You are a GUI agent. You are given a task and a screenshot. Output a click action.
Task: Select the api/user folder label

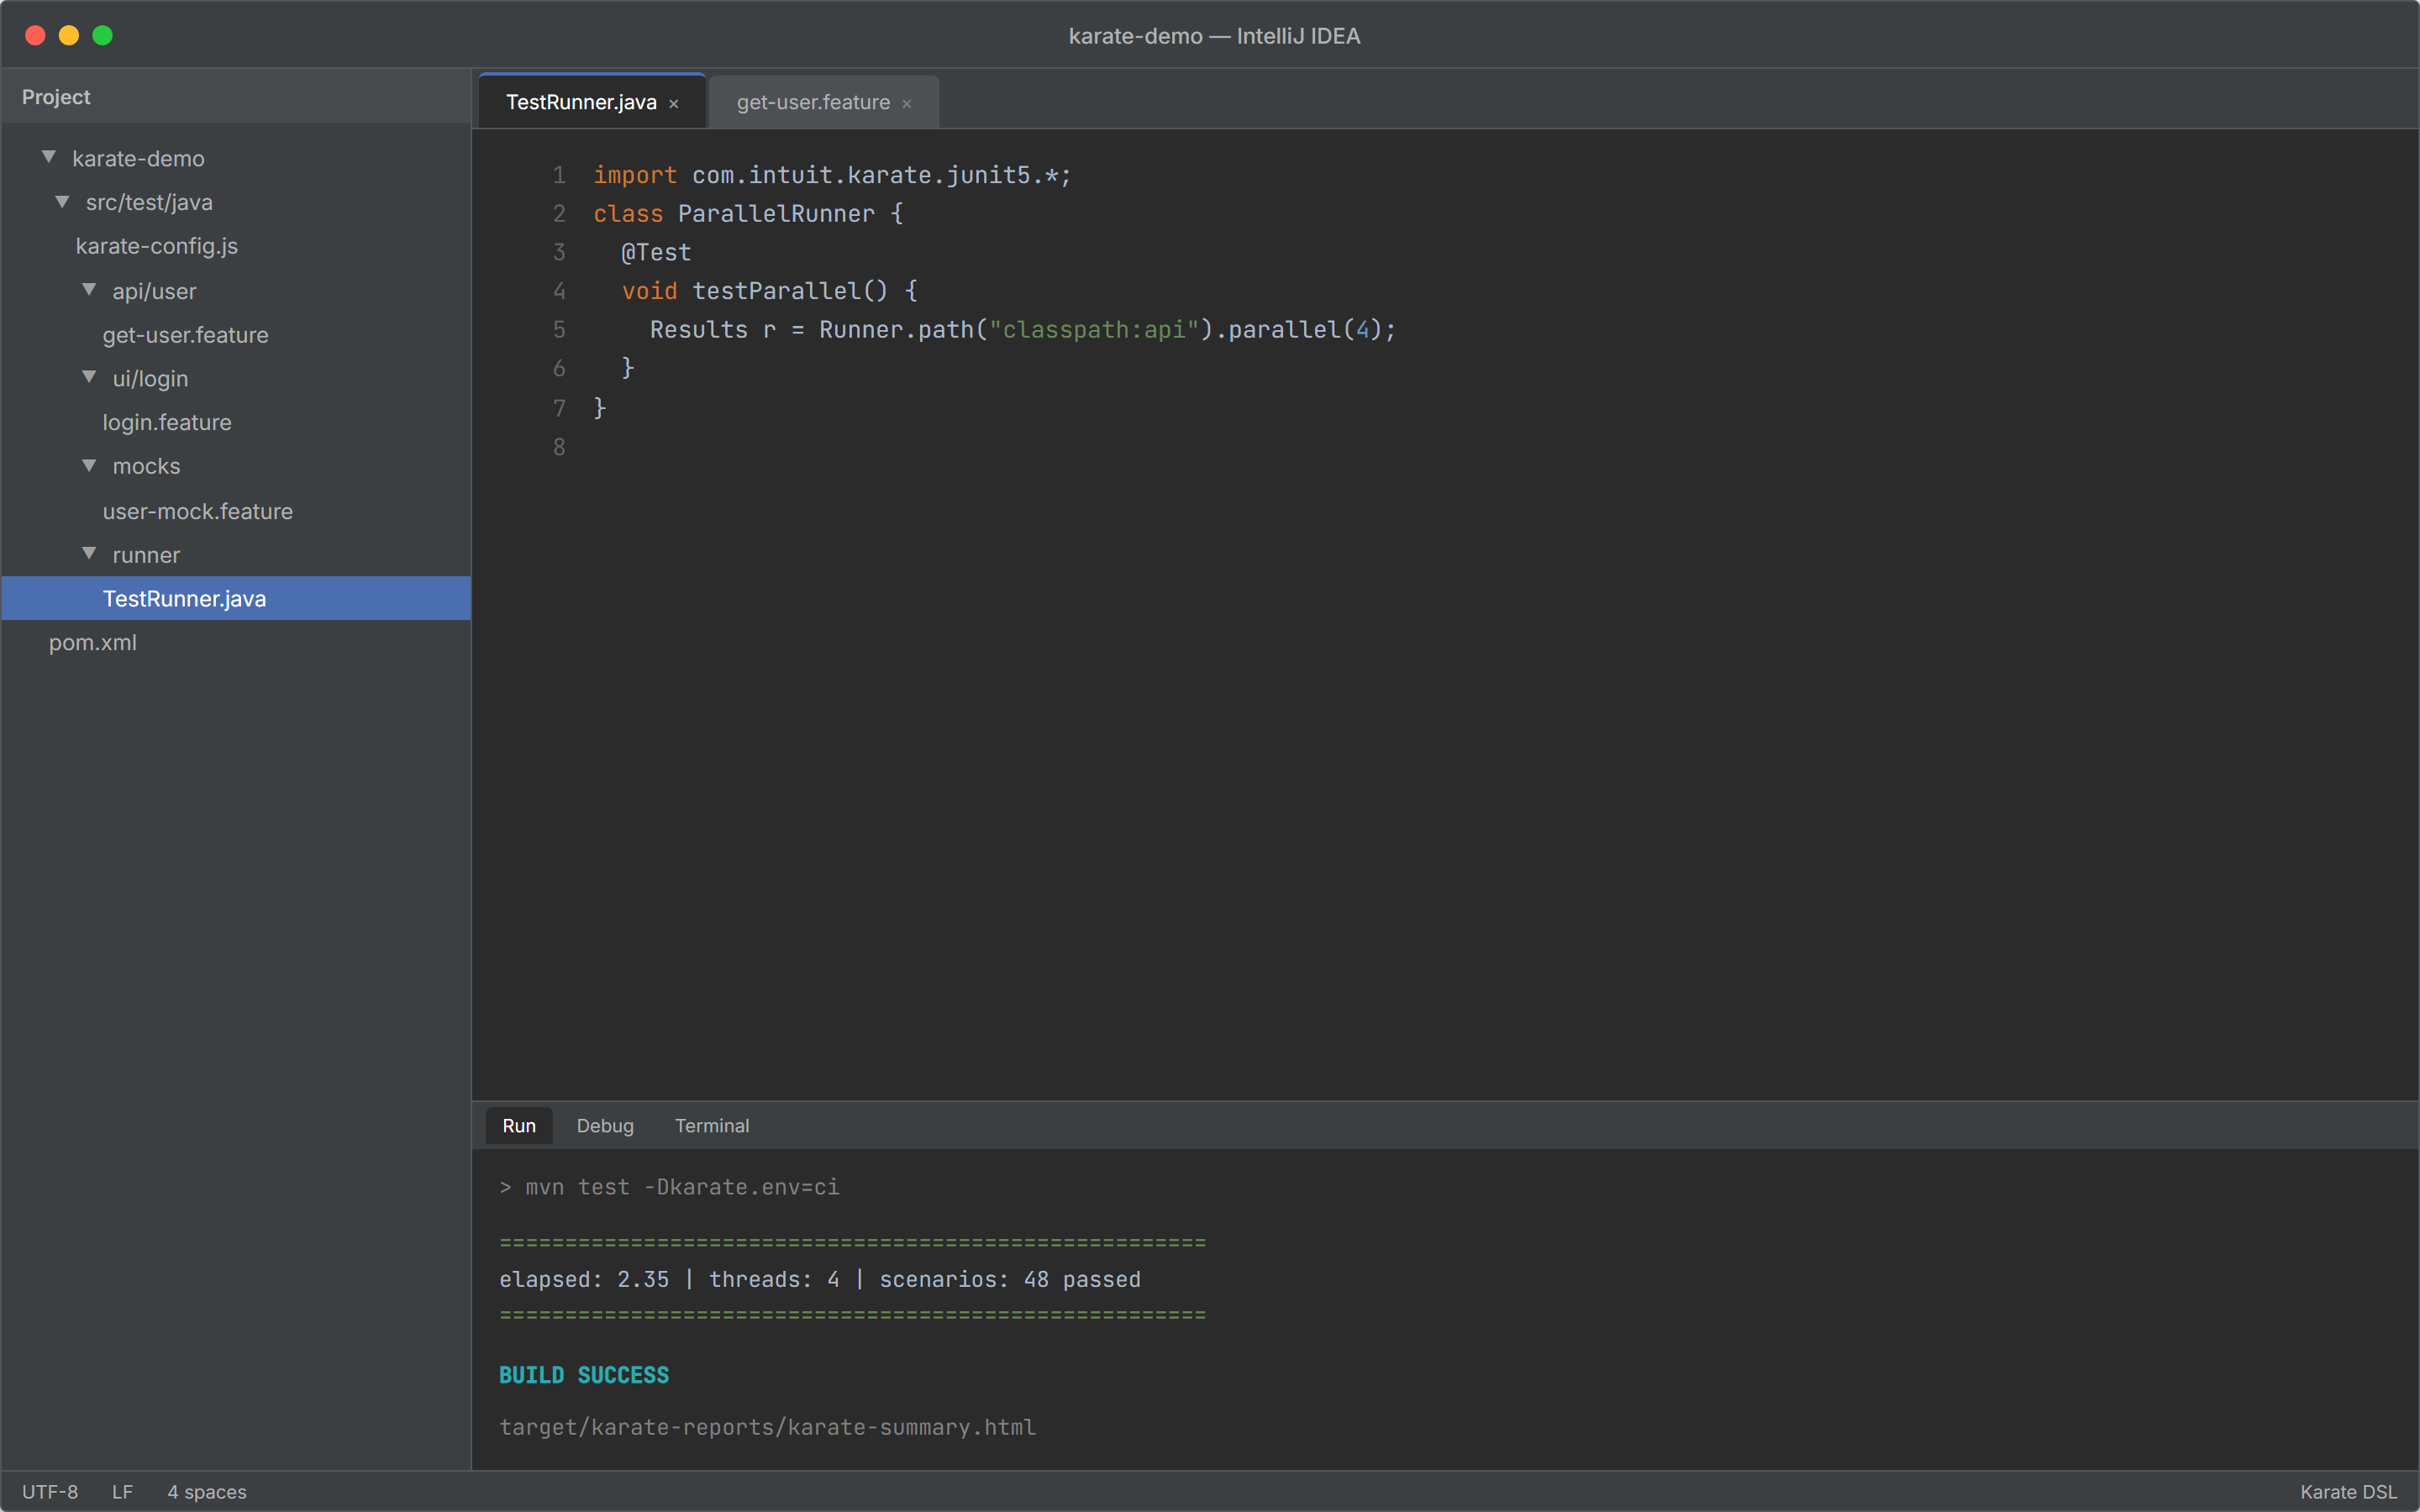pos(154,291)
